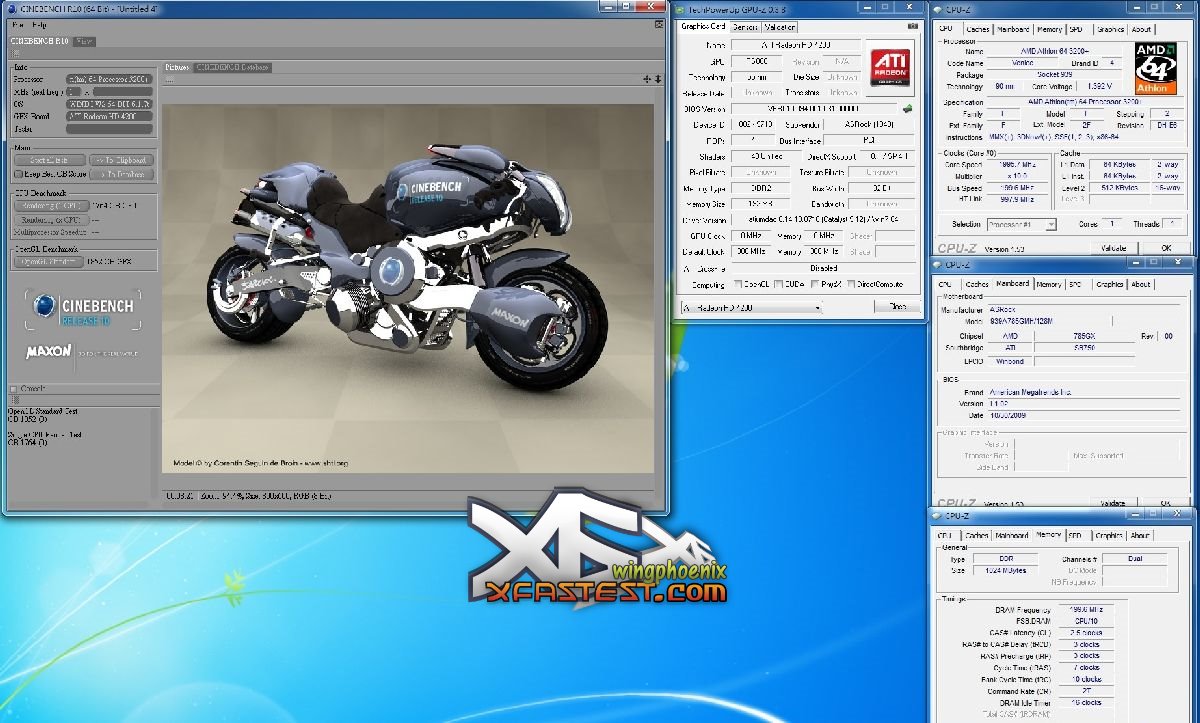Viewport: 1200px width, 723px height.
Task: Switch to the Validation tab in GPU-Z
Action: [780, 27]
